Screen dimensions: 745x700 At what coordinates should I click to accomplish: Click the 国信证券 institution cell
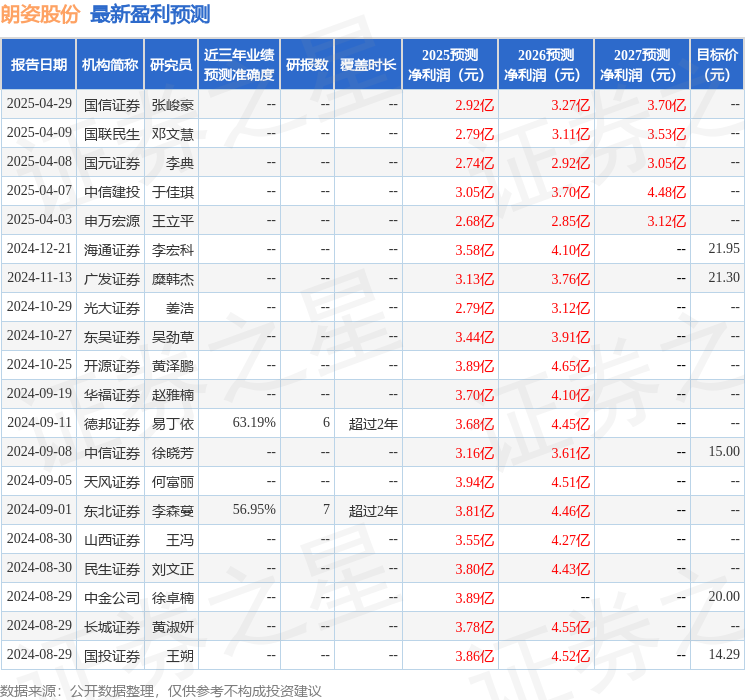point(112,105)
